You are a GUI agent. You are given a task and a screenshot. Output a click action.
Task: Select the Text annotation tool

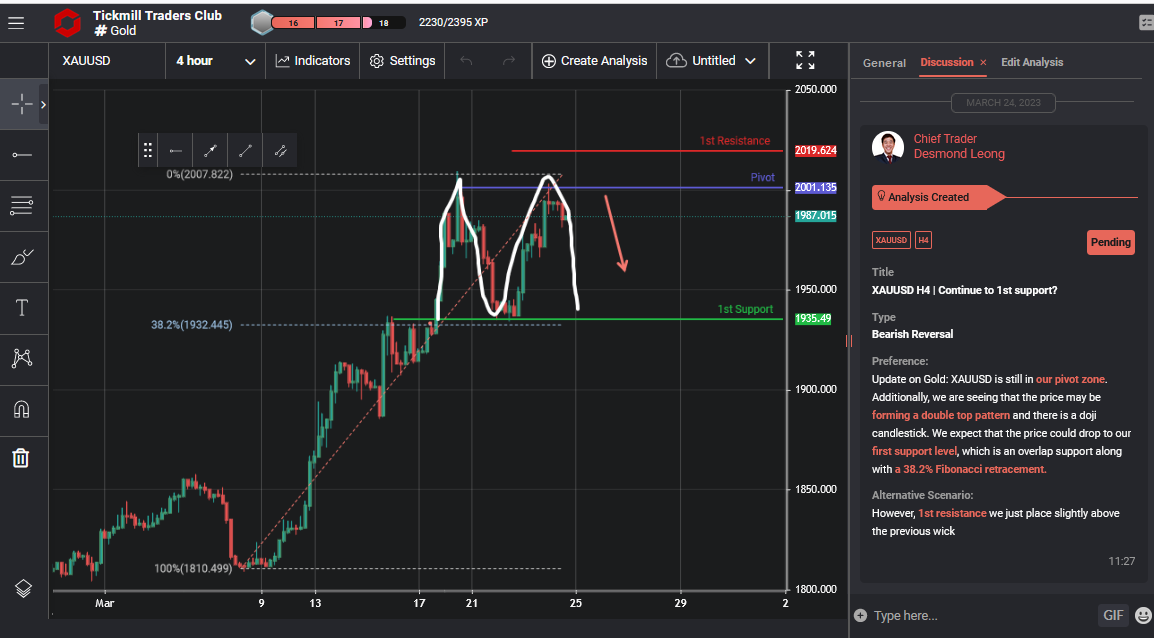coord(21,308)
